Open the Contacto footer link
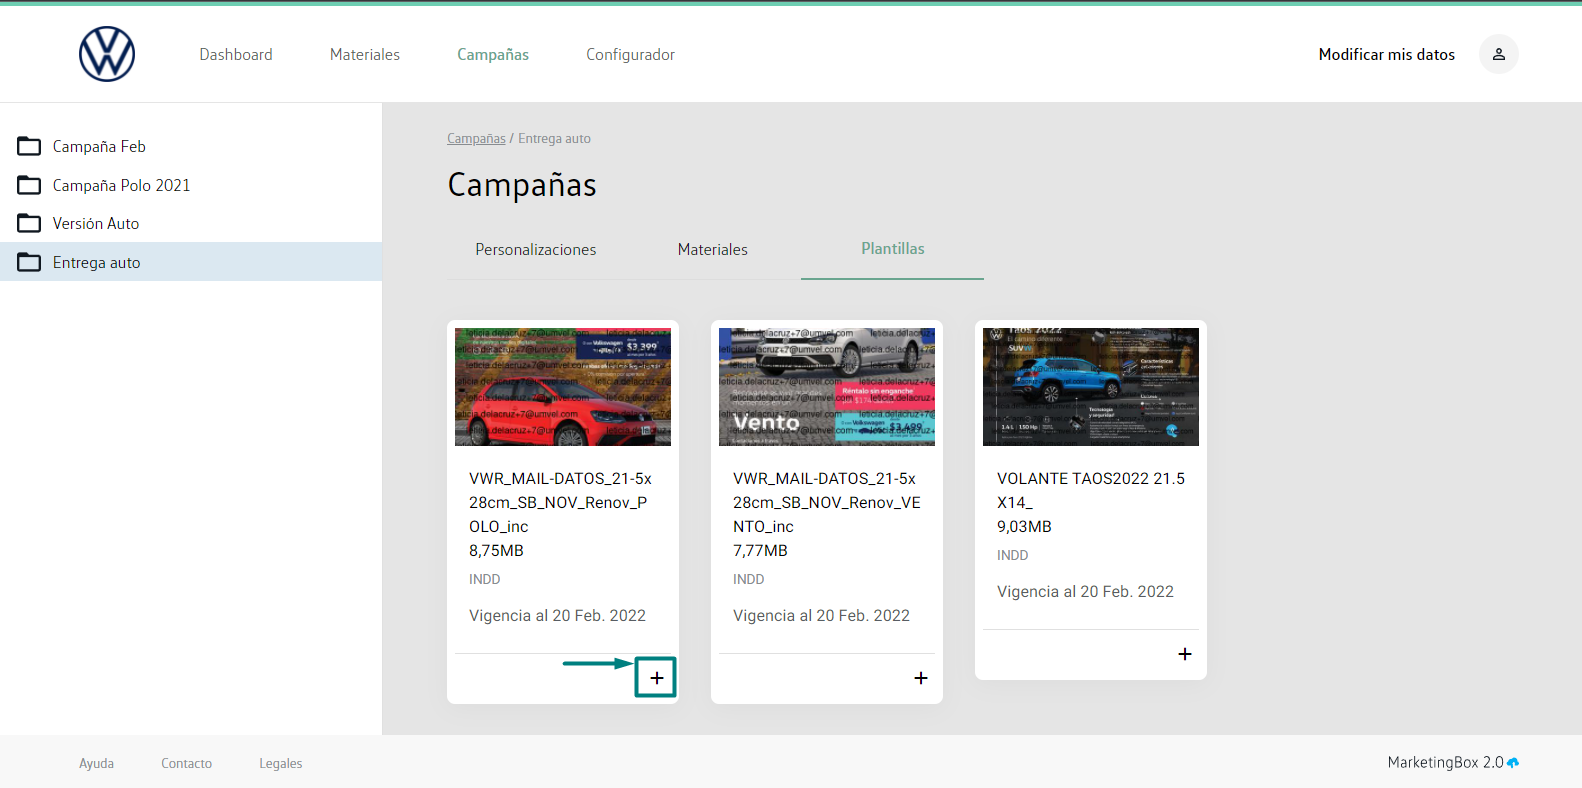Screen dimensions: 1582x788 tap(186, 763)
